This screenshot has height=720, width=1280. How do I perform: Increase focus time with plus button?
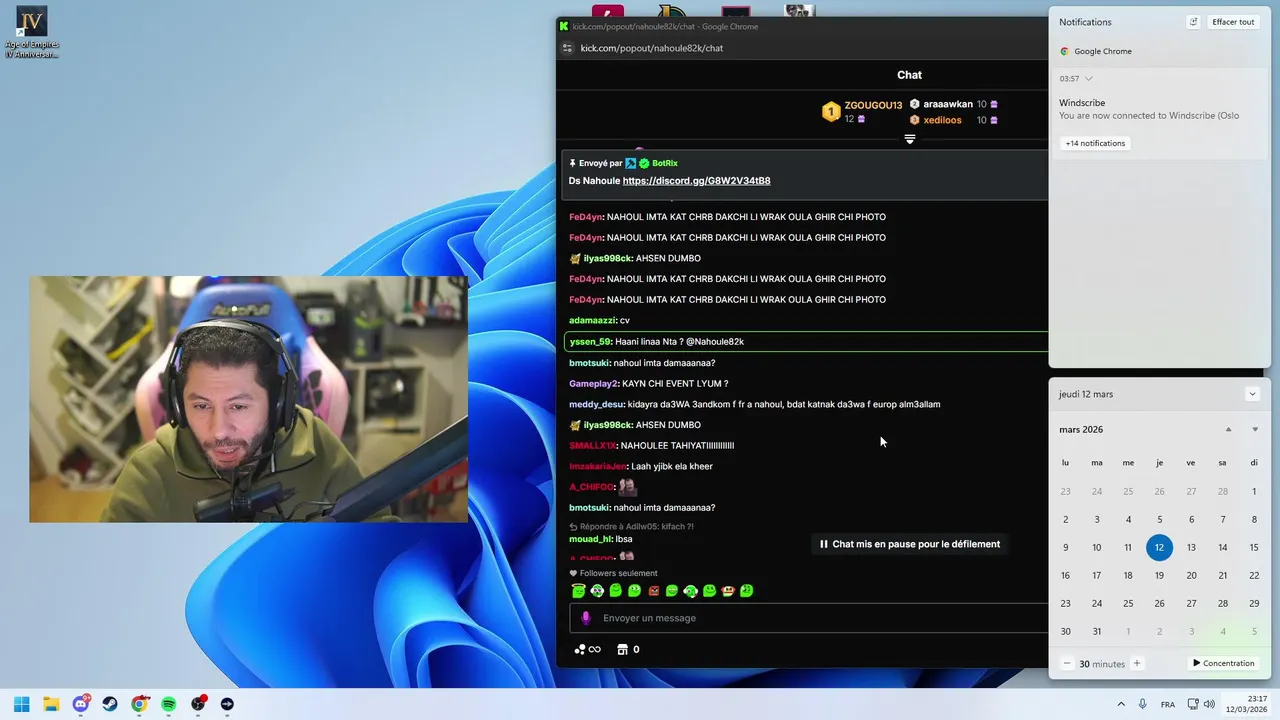pyautogui.click(x=1137, y=663)
